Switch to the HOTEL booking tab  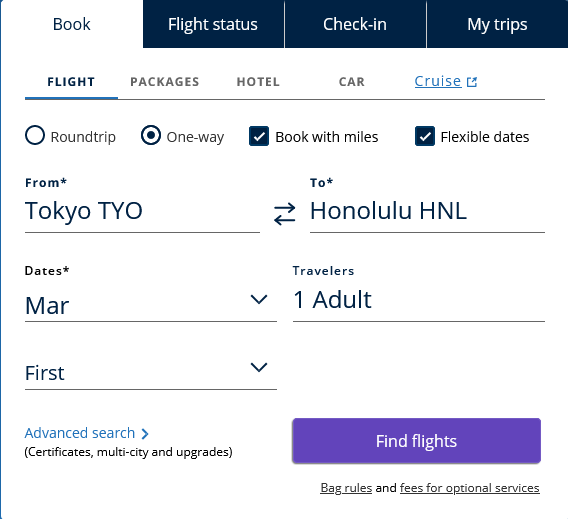258,82
